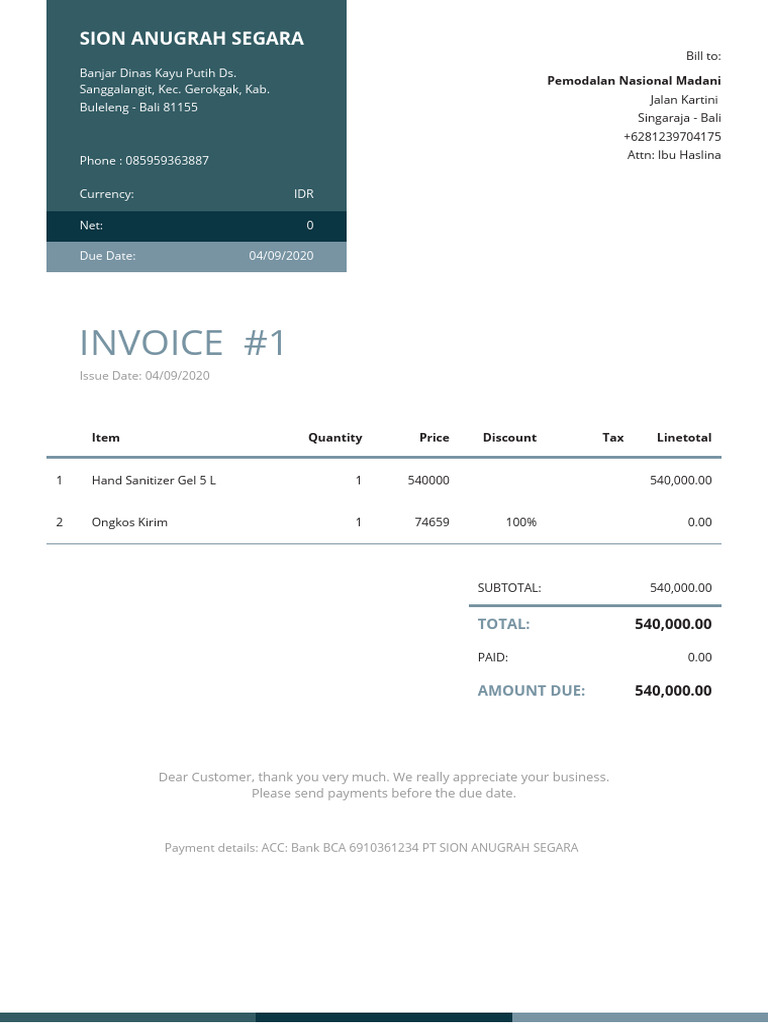Select the address line 'Banjar Dinas Kayu Putih Ds.'
The height and width of the screenshot is (1024, 768).
pos(158,72)
